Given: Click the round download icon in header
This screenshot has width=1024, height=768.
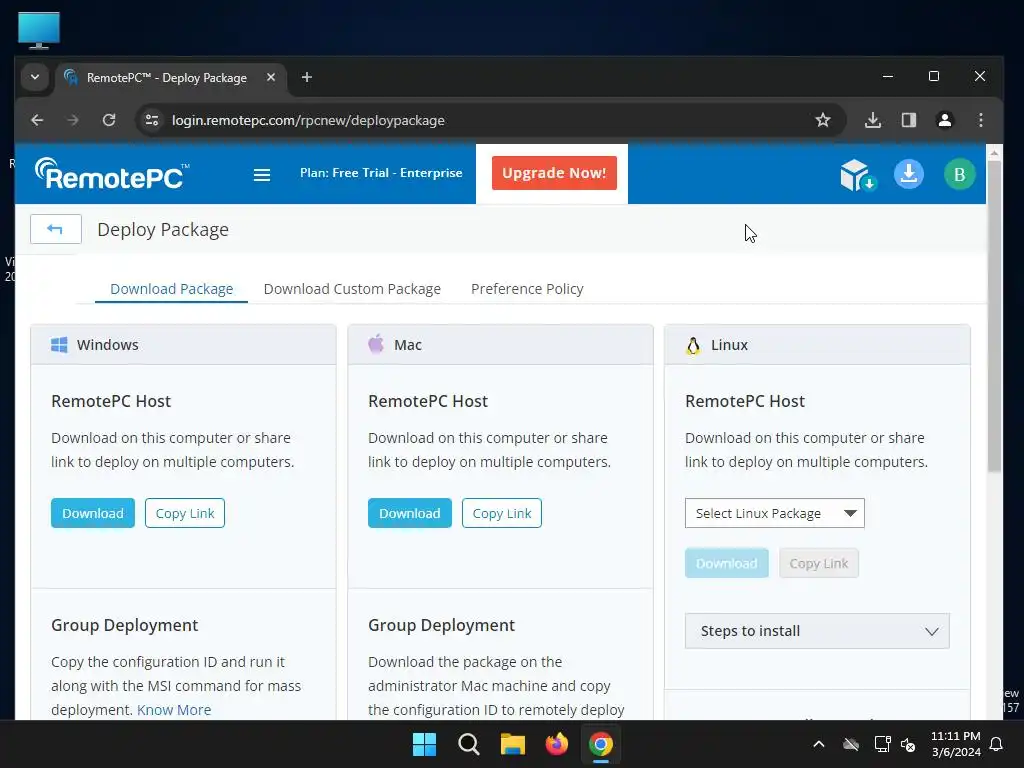Looking at the screenshot, I should (908, 174).
